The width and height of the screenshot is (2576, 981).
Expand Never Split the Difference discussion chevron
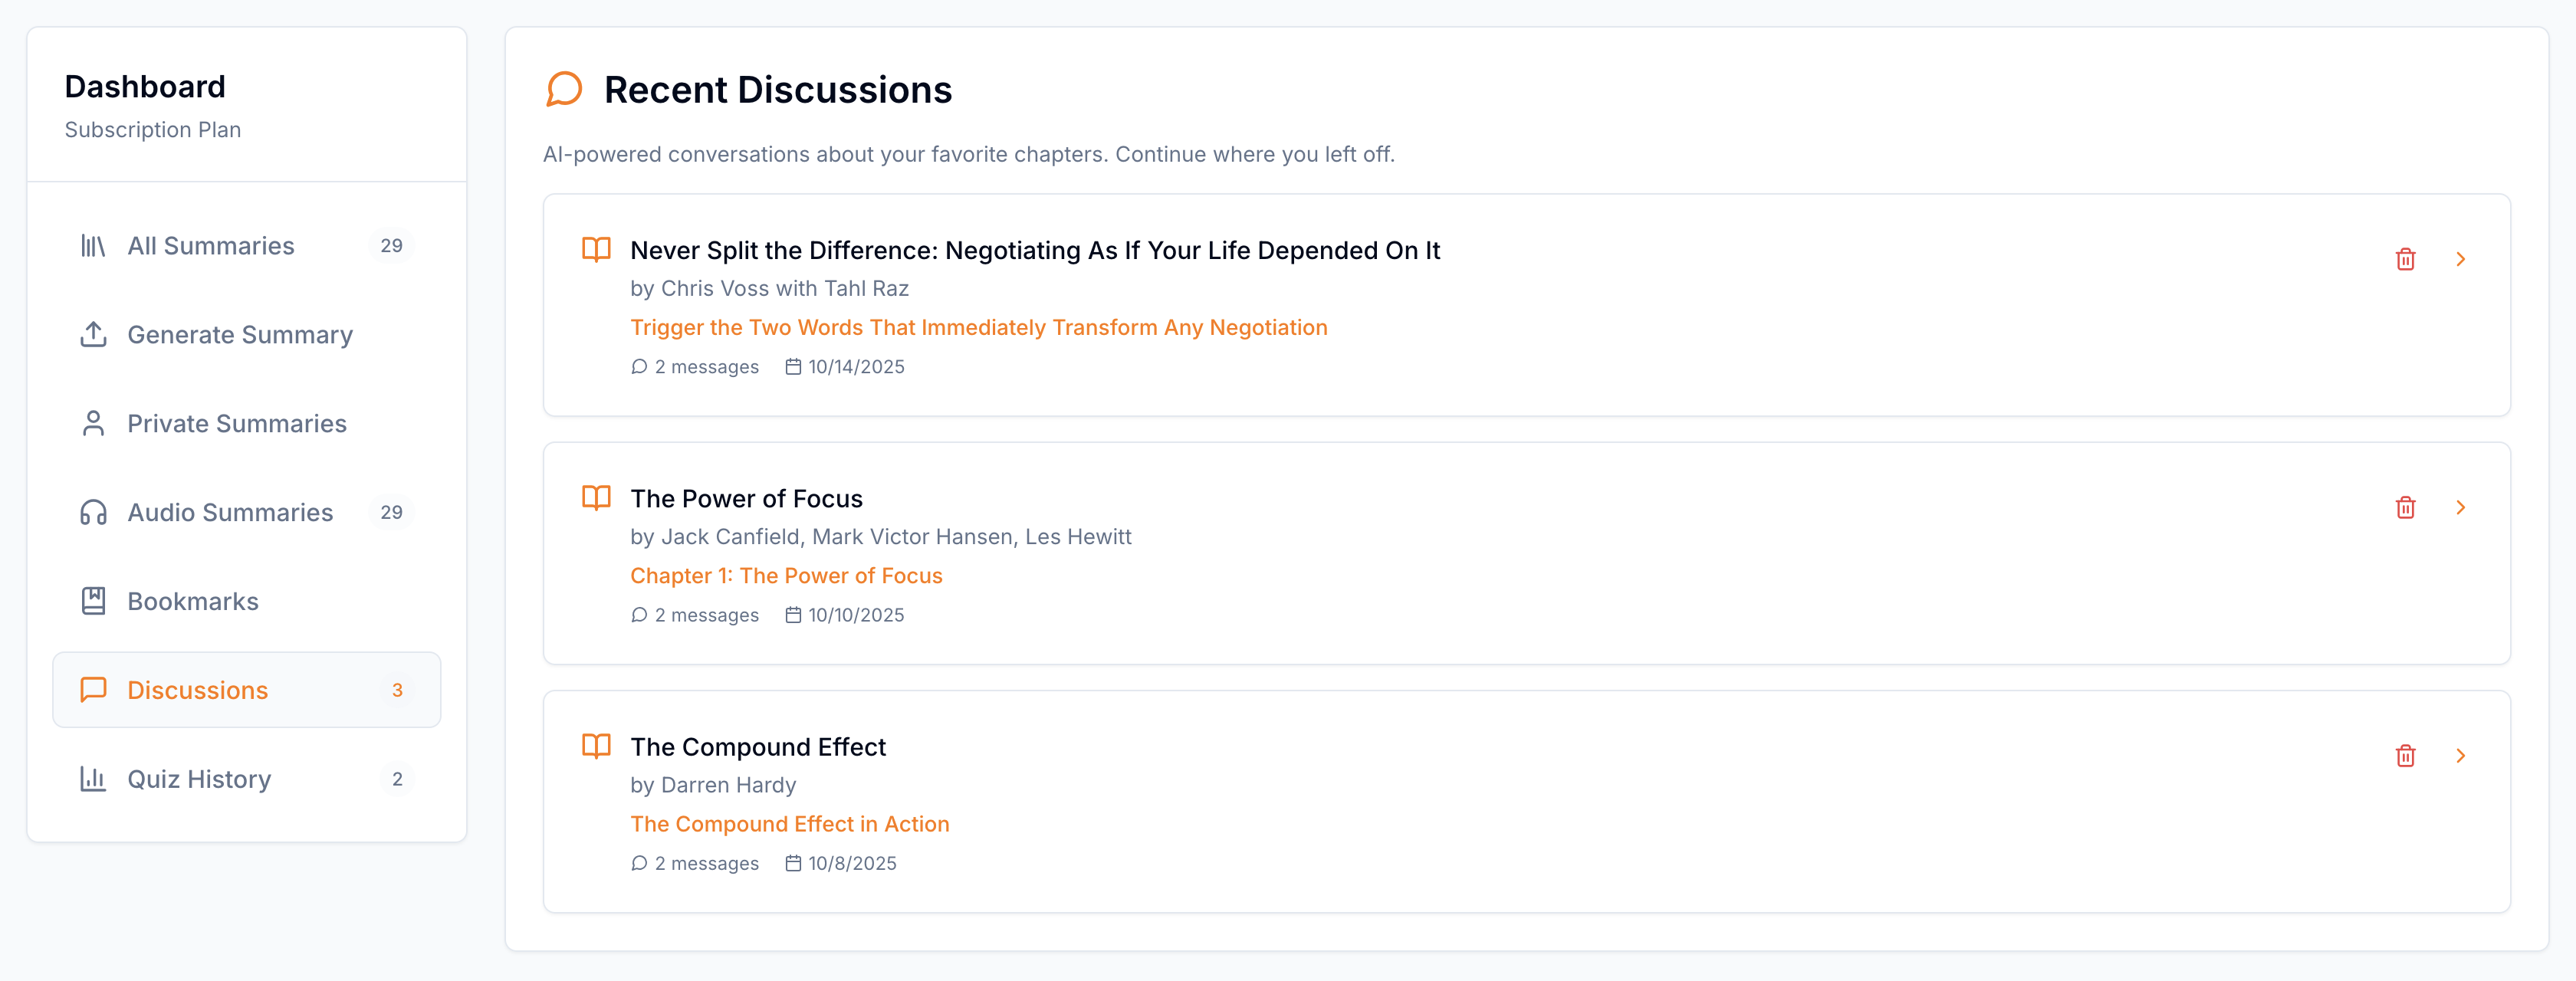[2460, 259]
